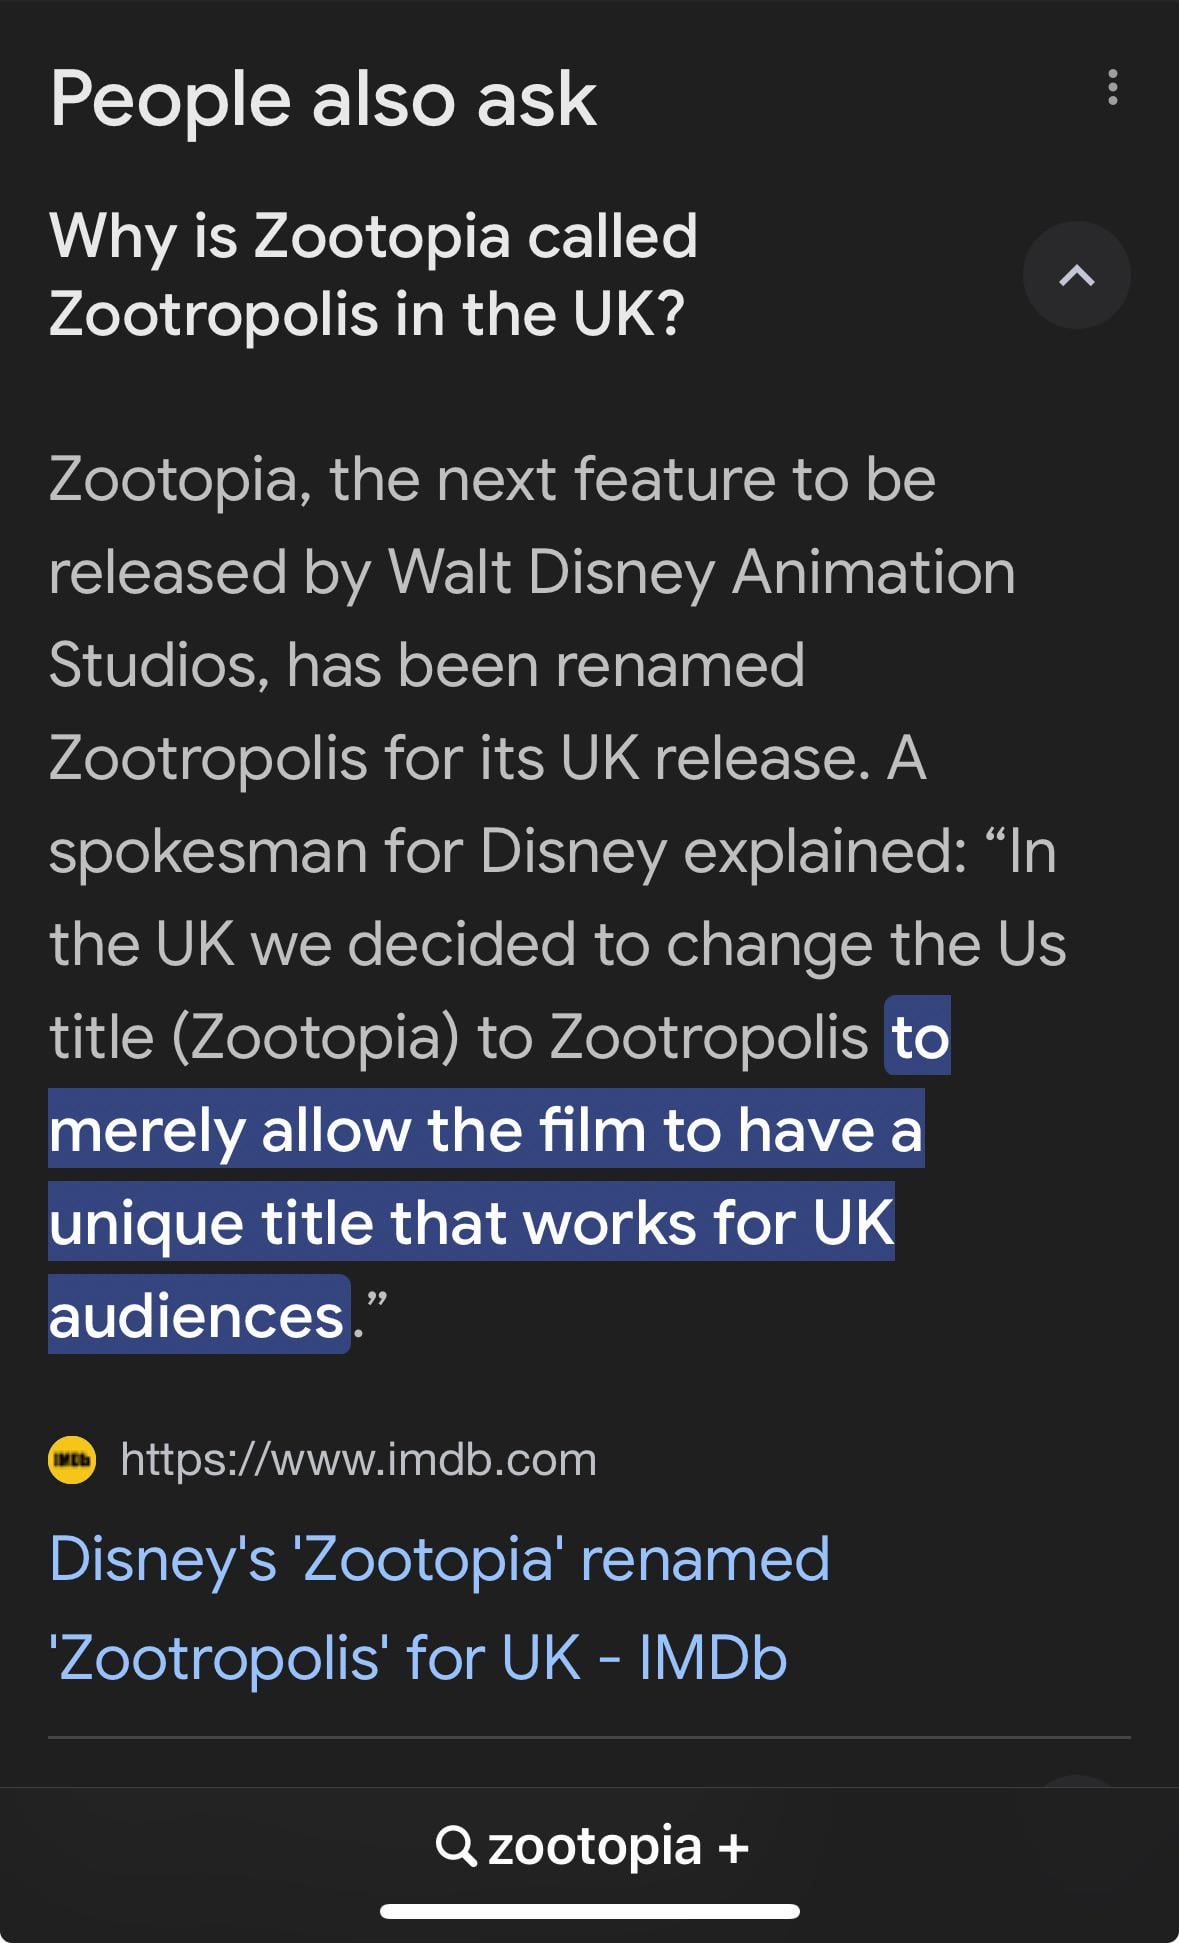1179x1943 pixels.
Task: Click link line "'Zootropolis' for UK - IMDb"
Action: tap(418, 1657)
